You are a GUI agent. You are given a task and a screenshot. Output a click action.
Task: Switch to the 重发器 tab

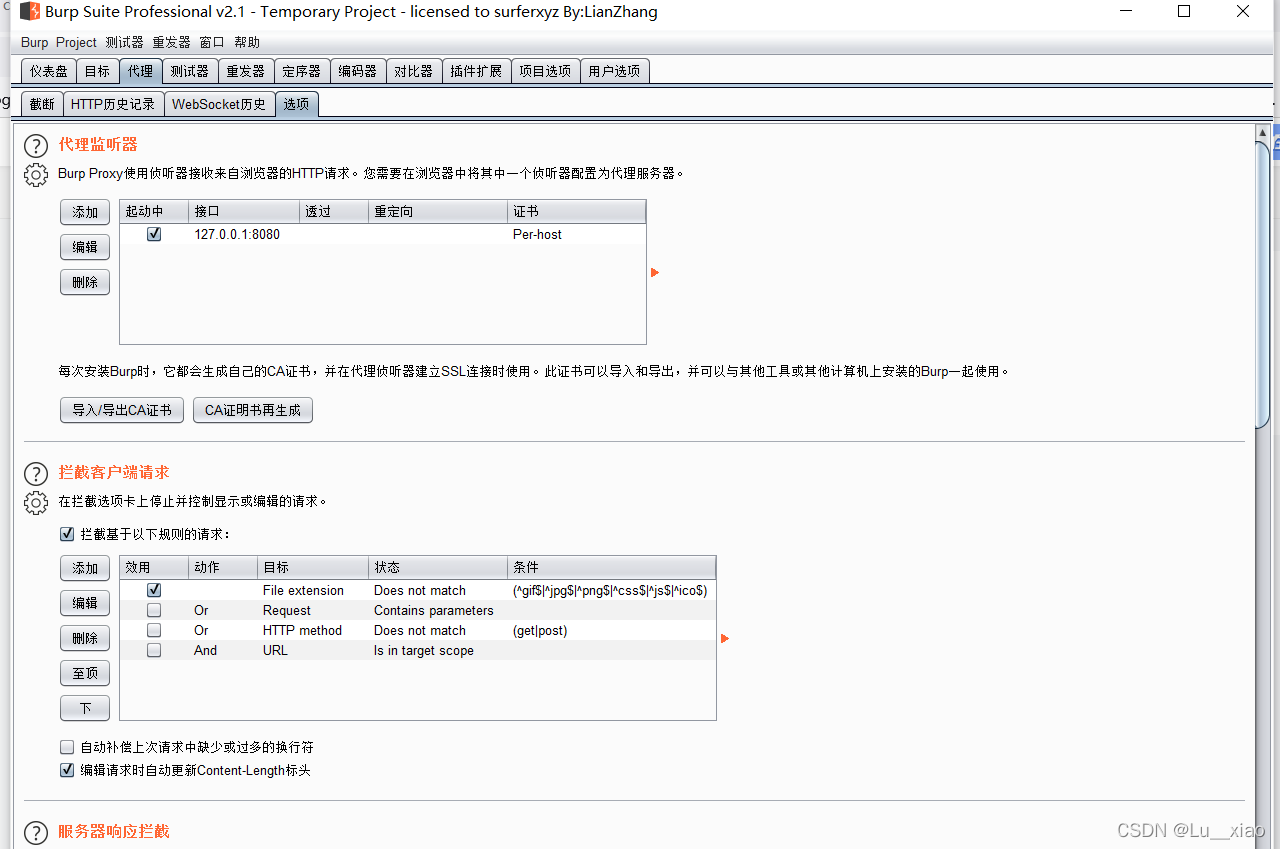pyautogui.click(x=245, y=71)
